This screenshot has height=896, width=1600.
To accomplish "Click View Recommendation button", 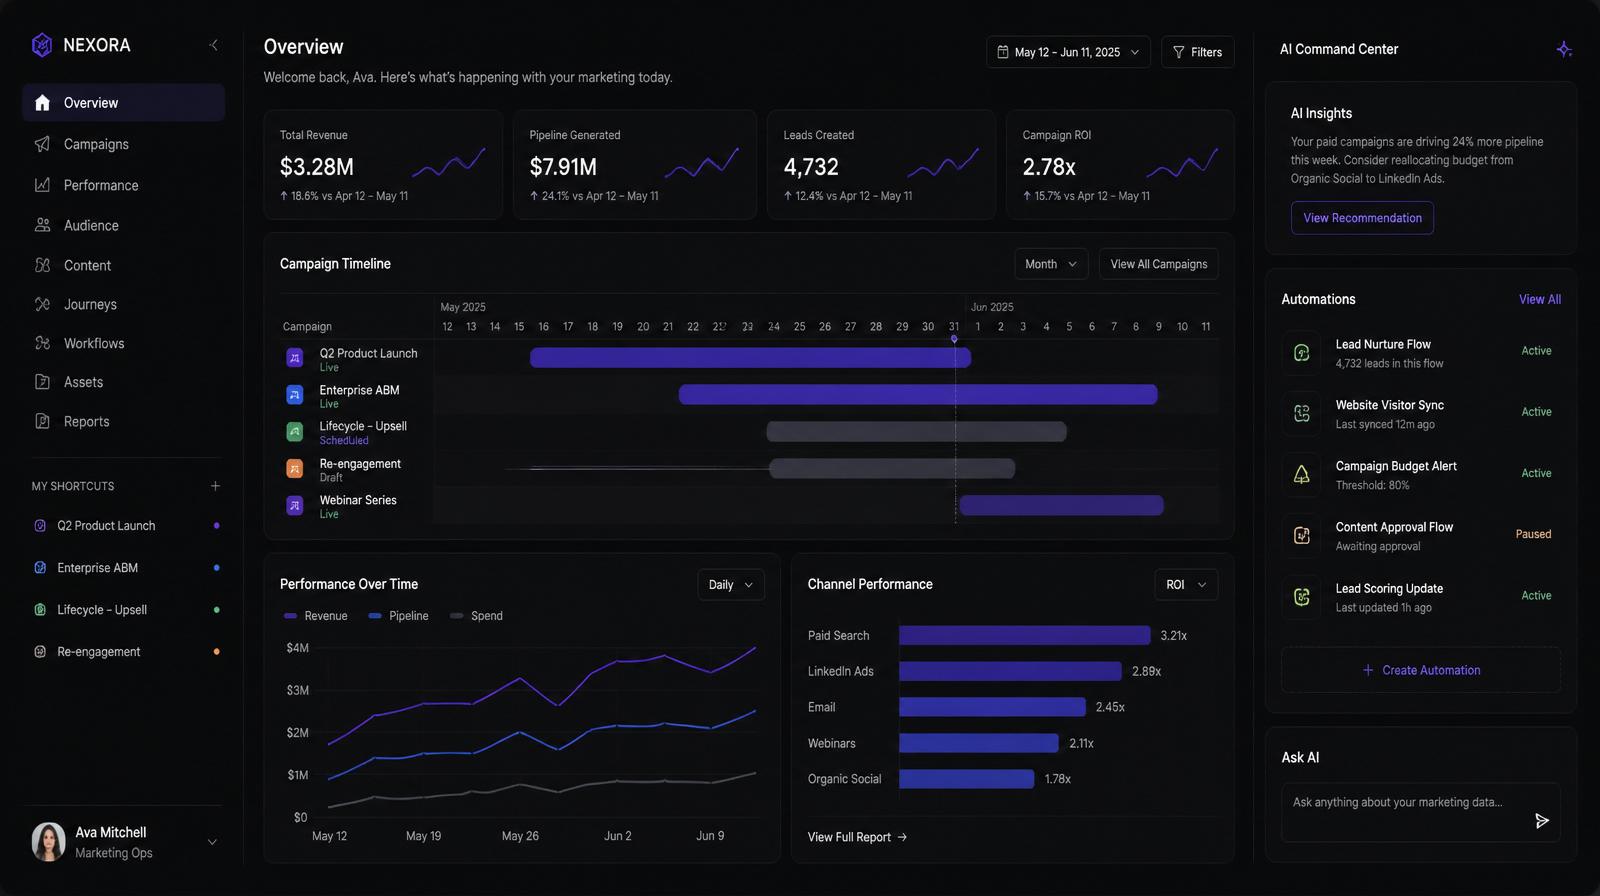I will [1362, 218].
